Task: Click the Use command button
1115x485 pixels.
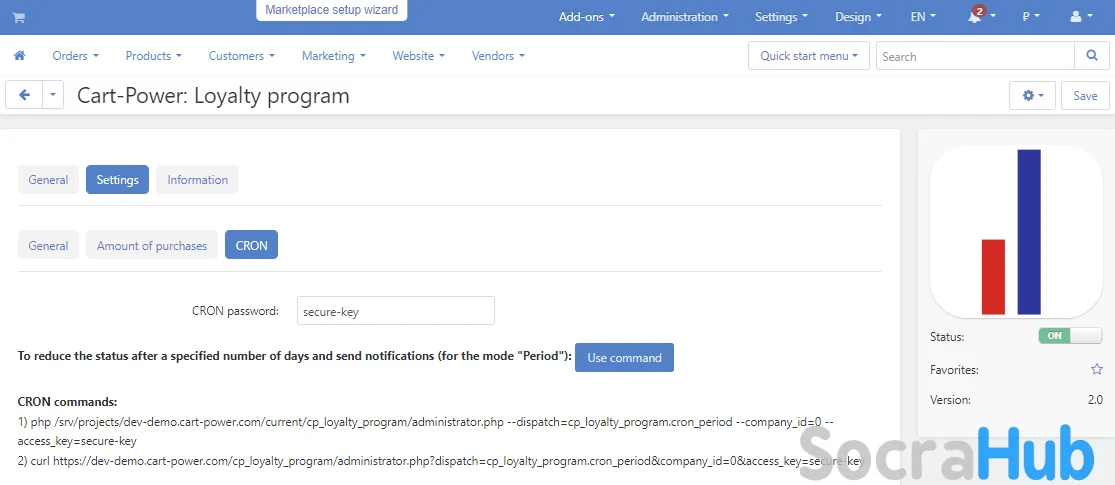Action: point(624,358)
